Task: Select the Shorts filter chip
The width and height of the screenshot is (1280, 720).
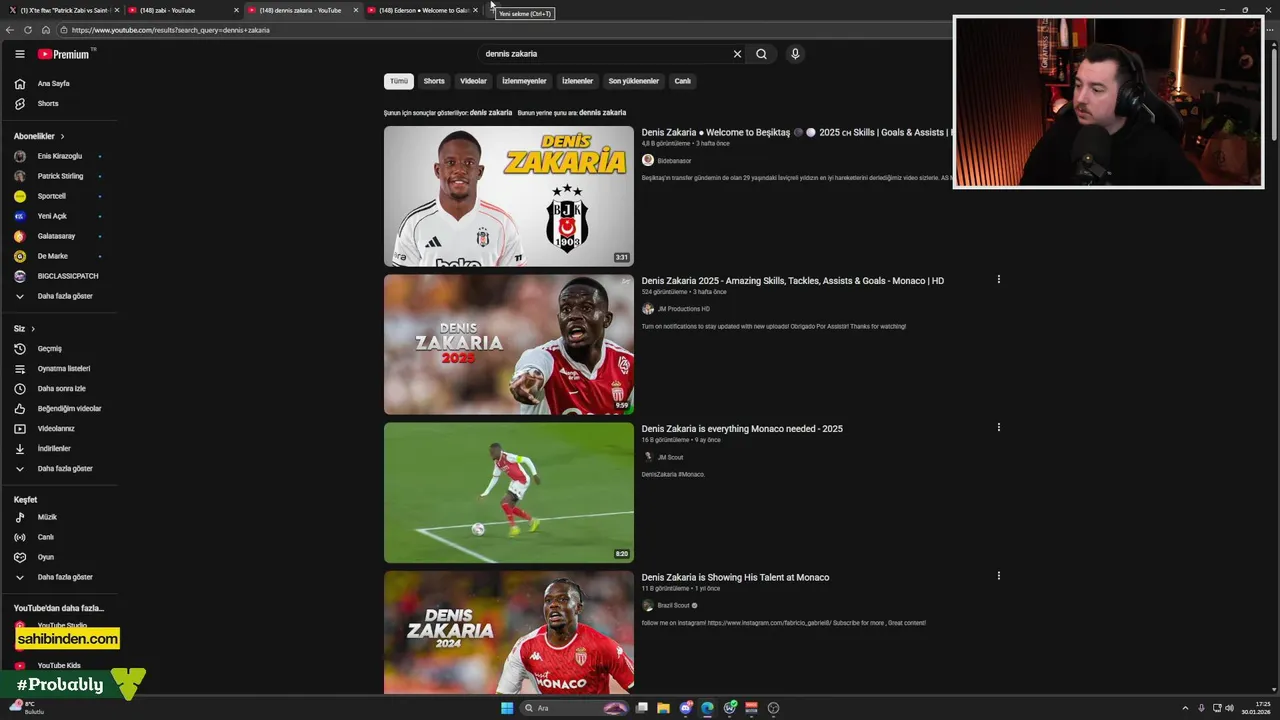Action: click(x=434, y=81)
